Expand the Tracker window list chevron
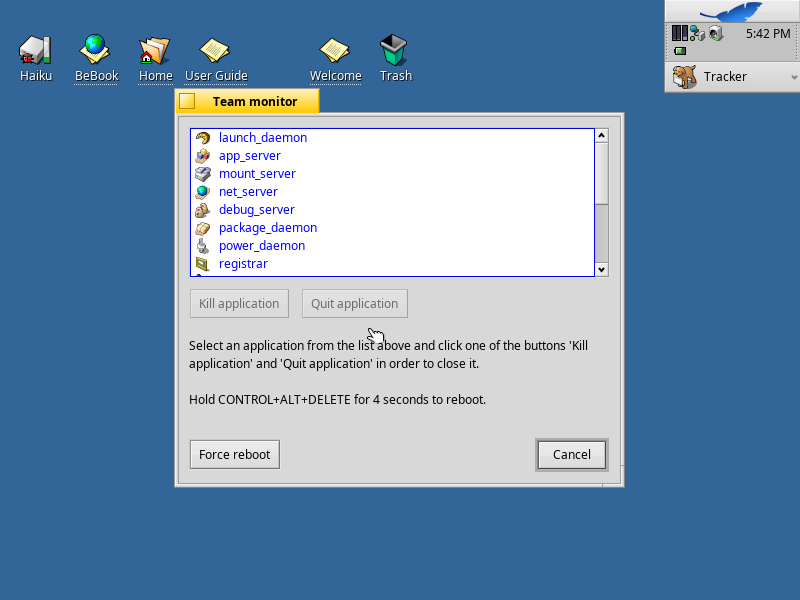 click(793, 77)
